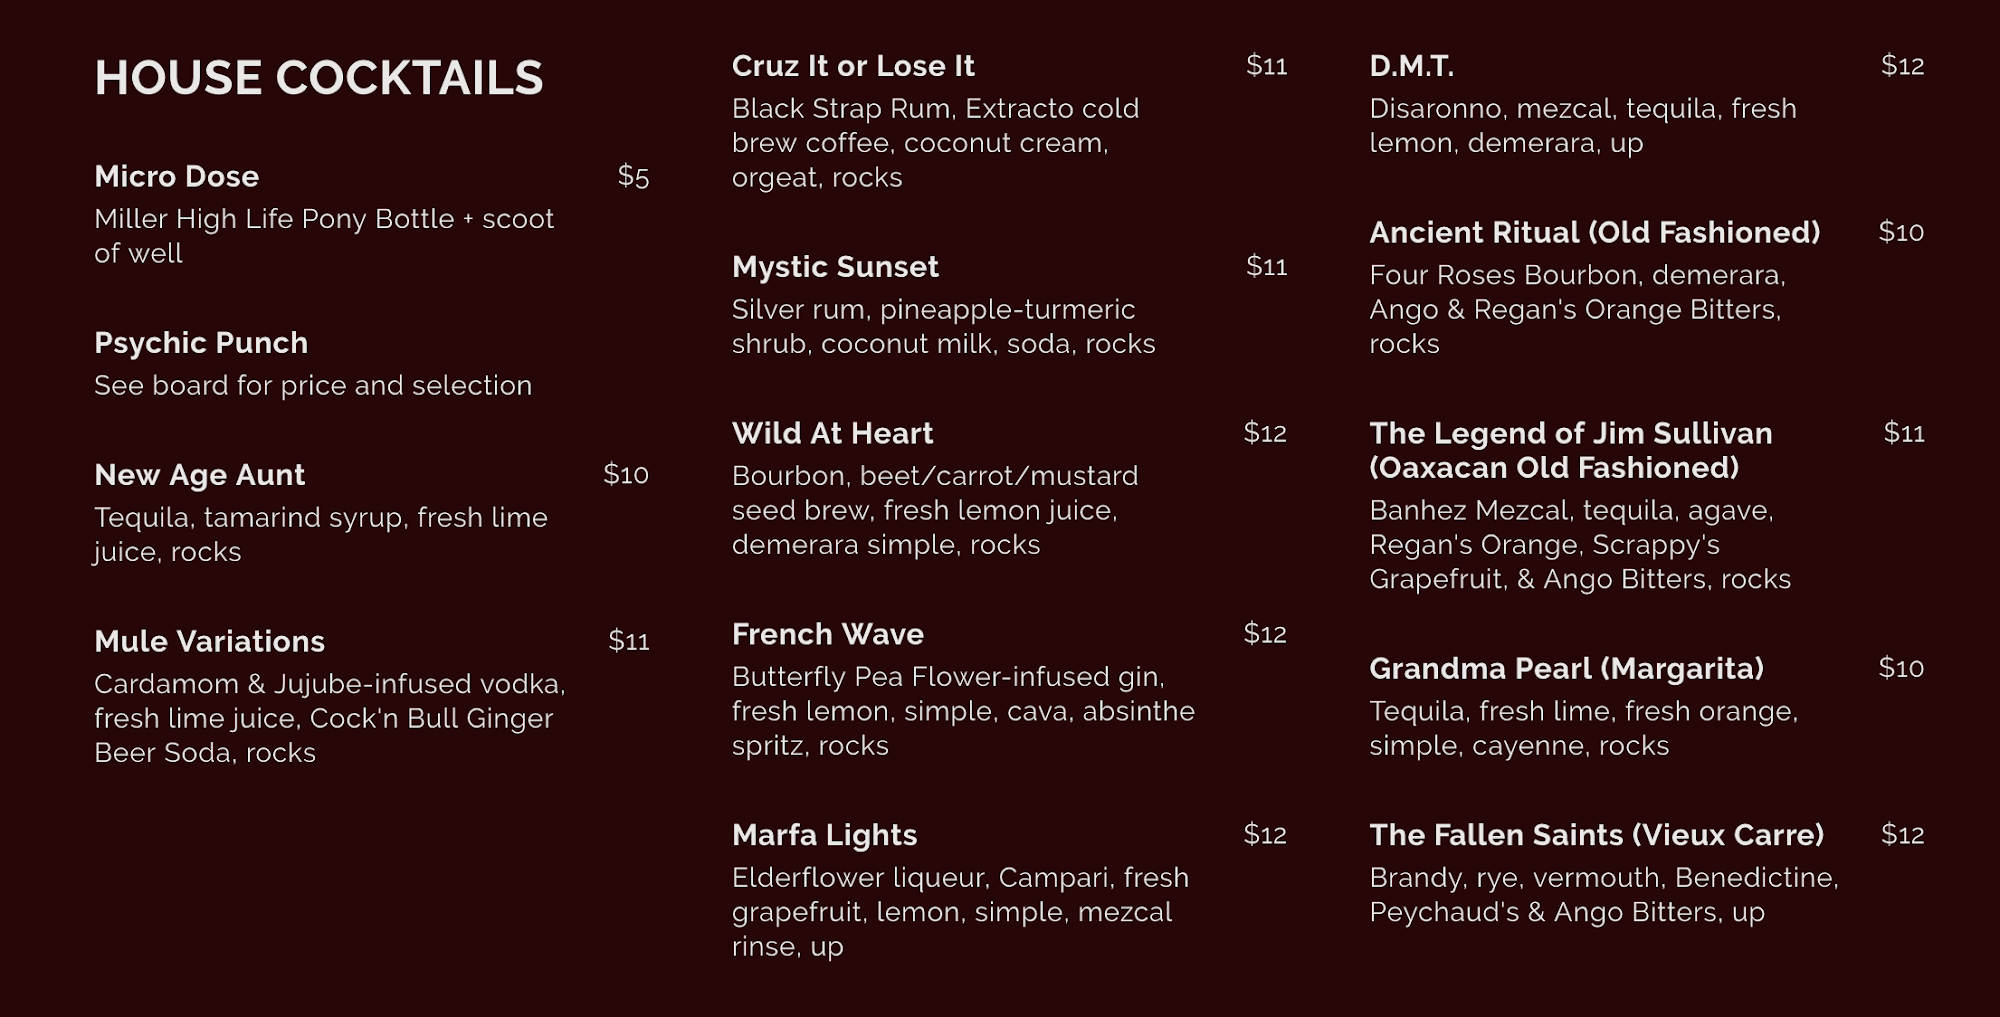Click the Cruz It or Lose It title
The image size is (2000, 1017).
(x=852, y=66)
